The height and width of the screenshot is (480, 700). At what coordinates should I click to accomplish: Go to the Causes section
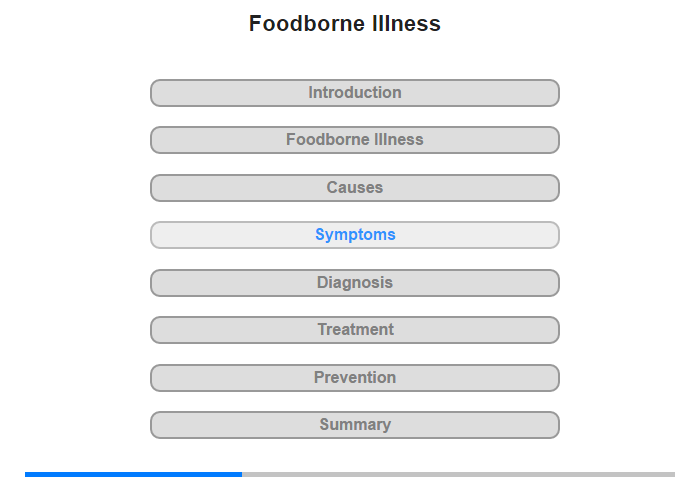[354, 188]
